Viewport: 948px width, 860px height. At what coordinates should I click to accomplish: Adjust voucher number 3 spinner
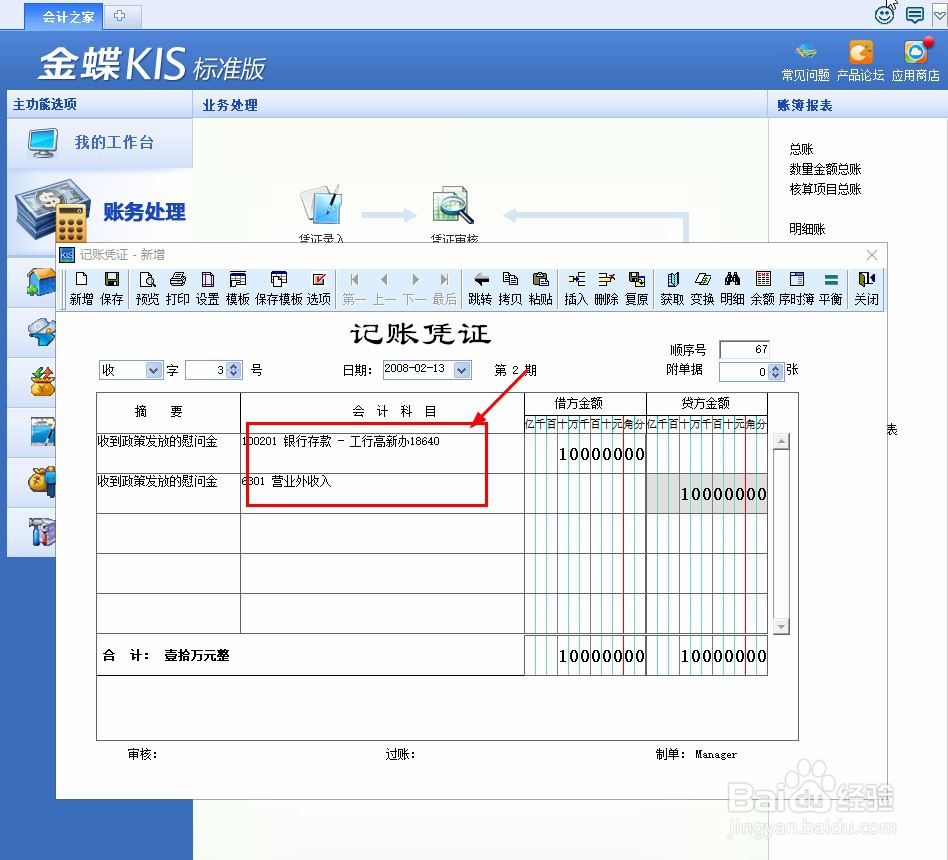click(234, 370)
